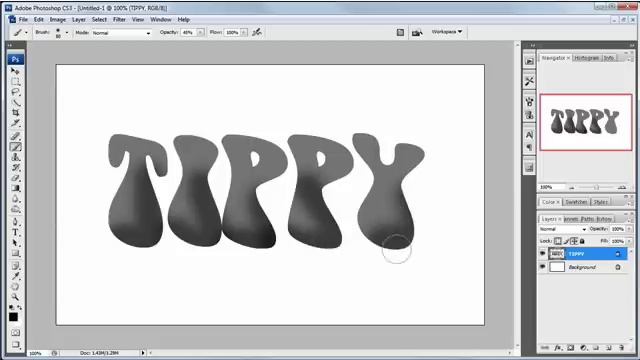Open Adobe Bridge from options bar
The height and width of the screenshot is (360, 640).
(x=417, y=32)
